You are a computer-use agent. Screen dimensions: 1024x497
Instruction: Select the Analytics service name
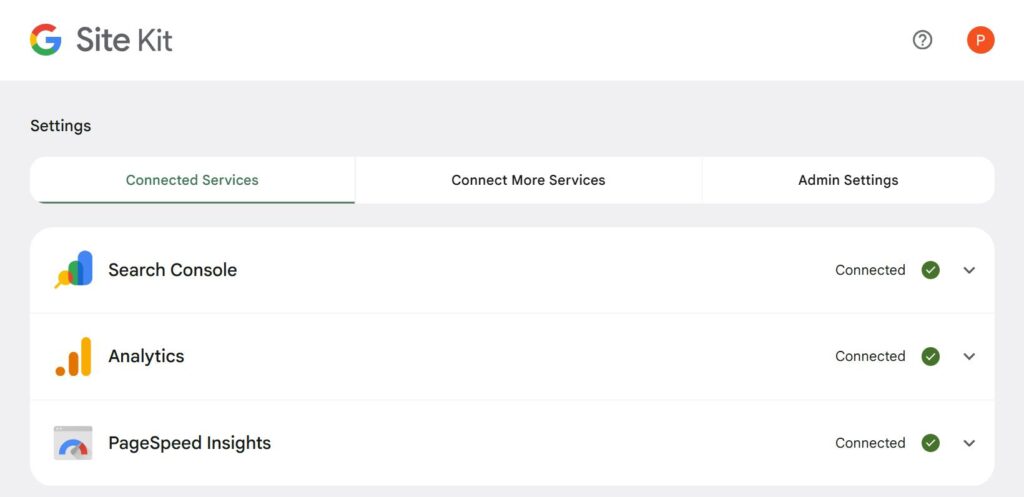pos(146,356)
